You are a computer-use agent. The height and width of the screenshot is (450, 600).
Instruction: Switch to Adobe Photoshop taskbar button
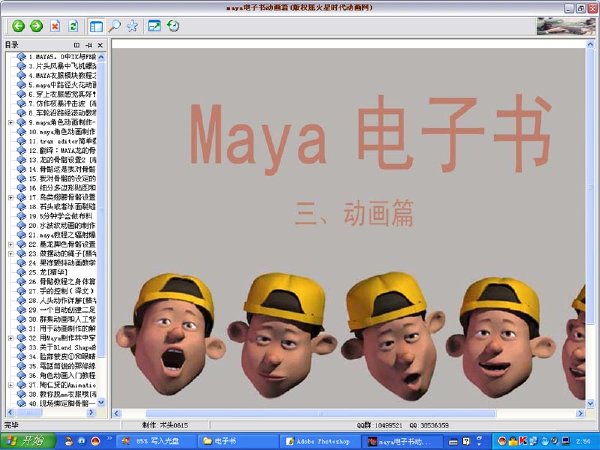pos(320,441)
